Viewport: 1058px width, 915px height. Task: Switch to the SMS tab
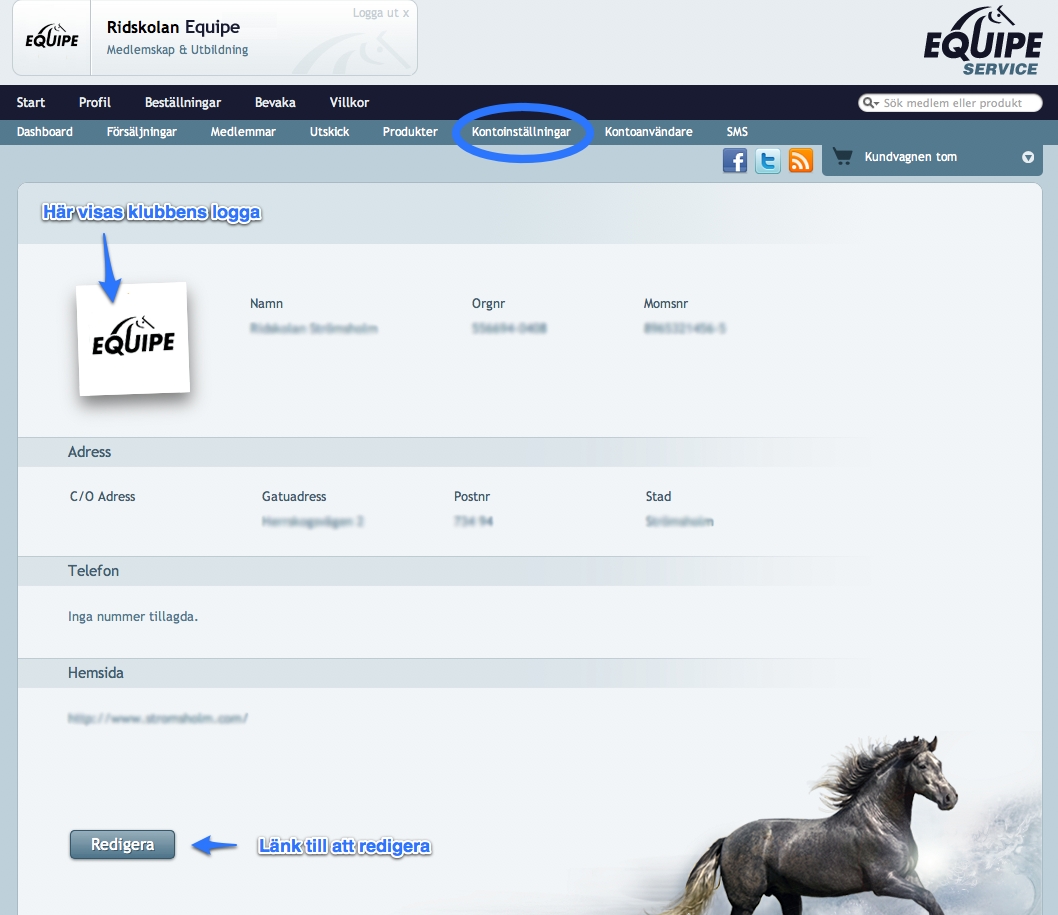click(737, 132)
